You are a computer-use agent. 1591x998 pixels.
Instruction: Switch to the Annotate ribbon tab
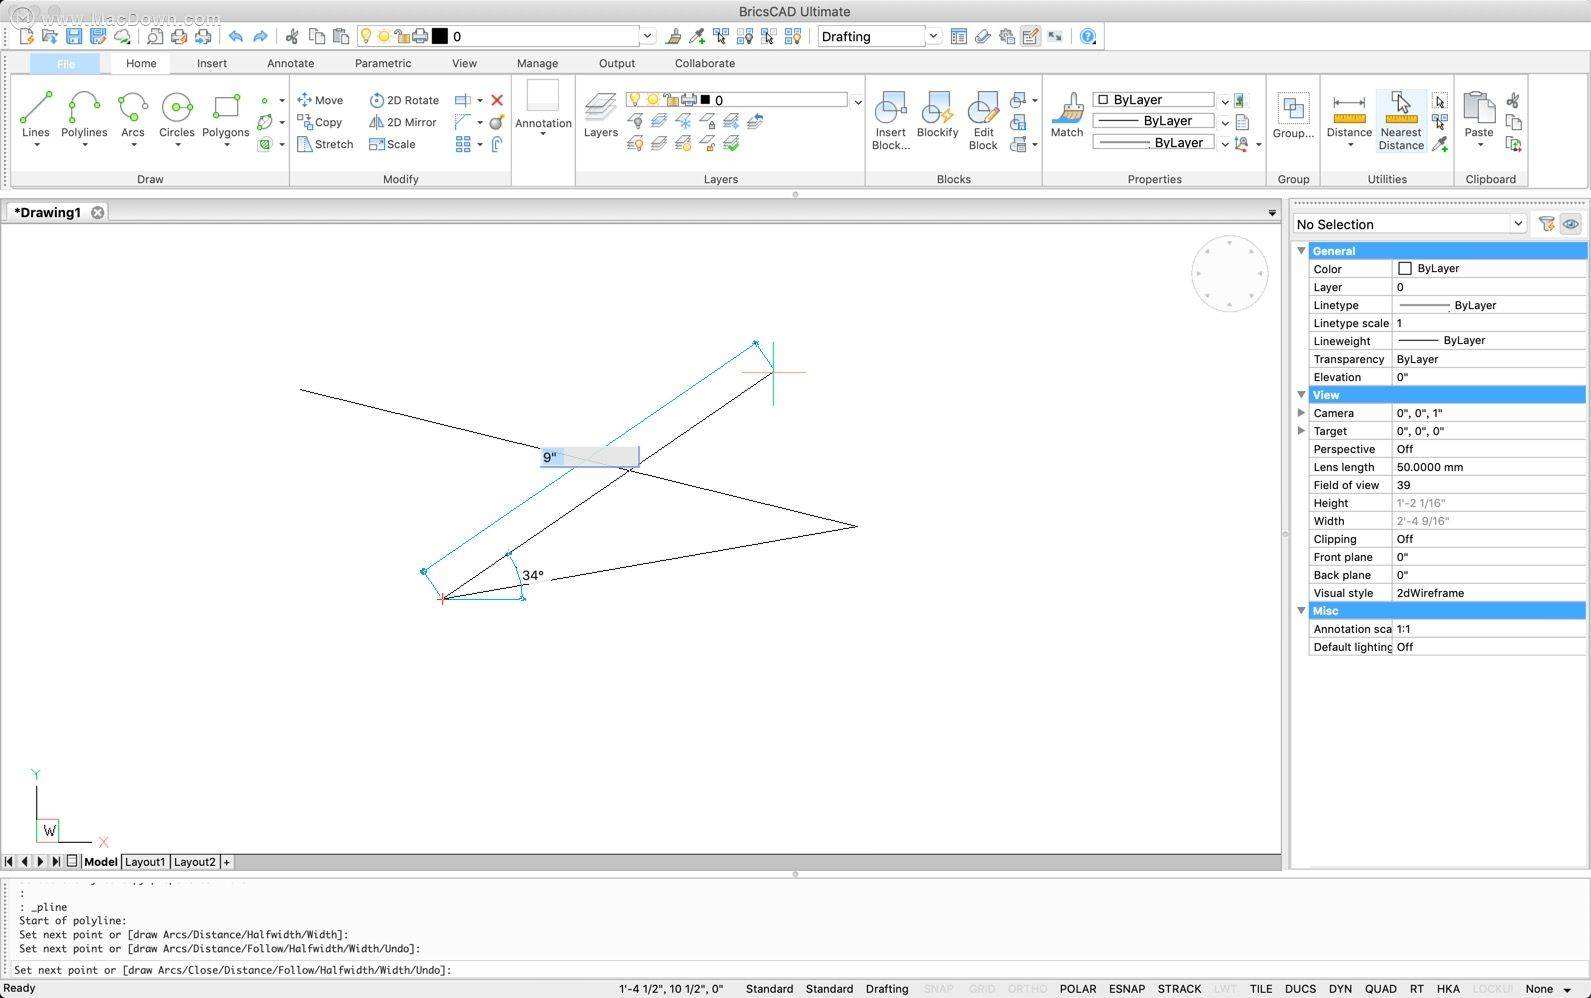[290, 63]
